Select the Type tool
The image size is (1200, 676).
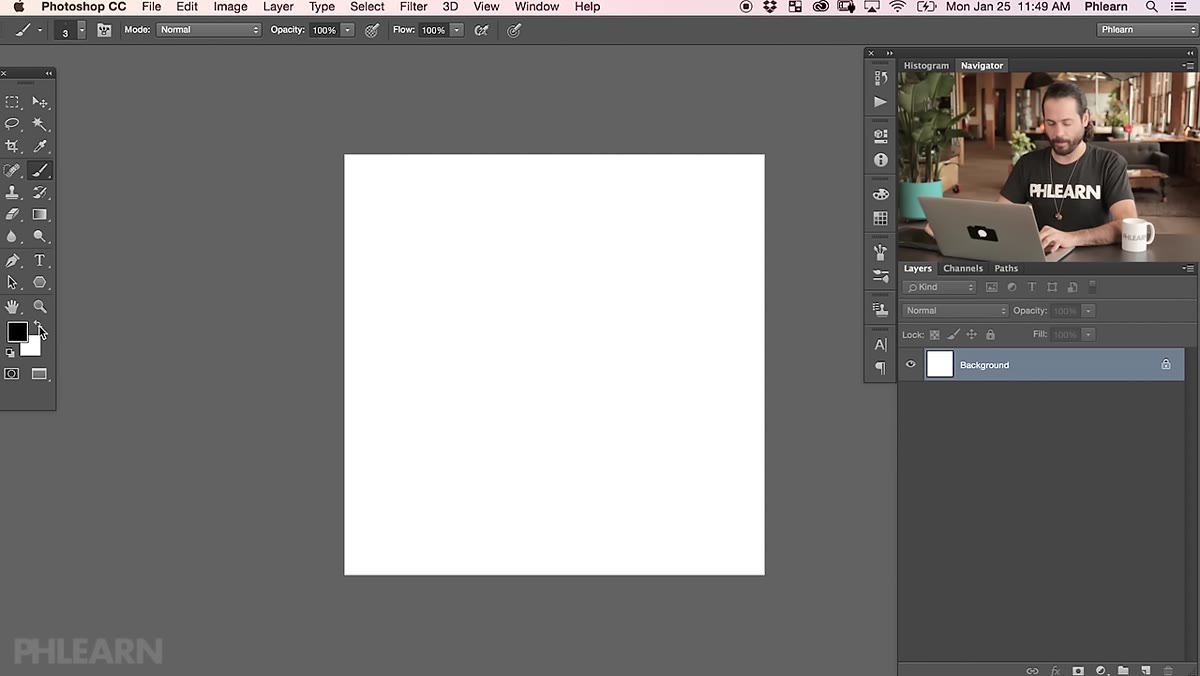click(x=40, y=261)
